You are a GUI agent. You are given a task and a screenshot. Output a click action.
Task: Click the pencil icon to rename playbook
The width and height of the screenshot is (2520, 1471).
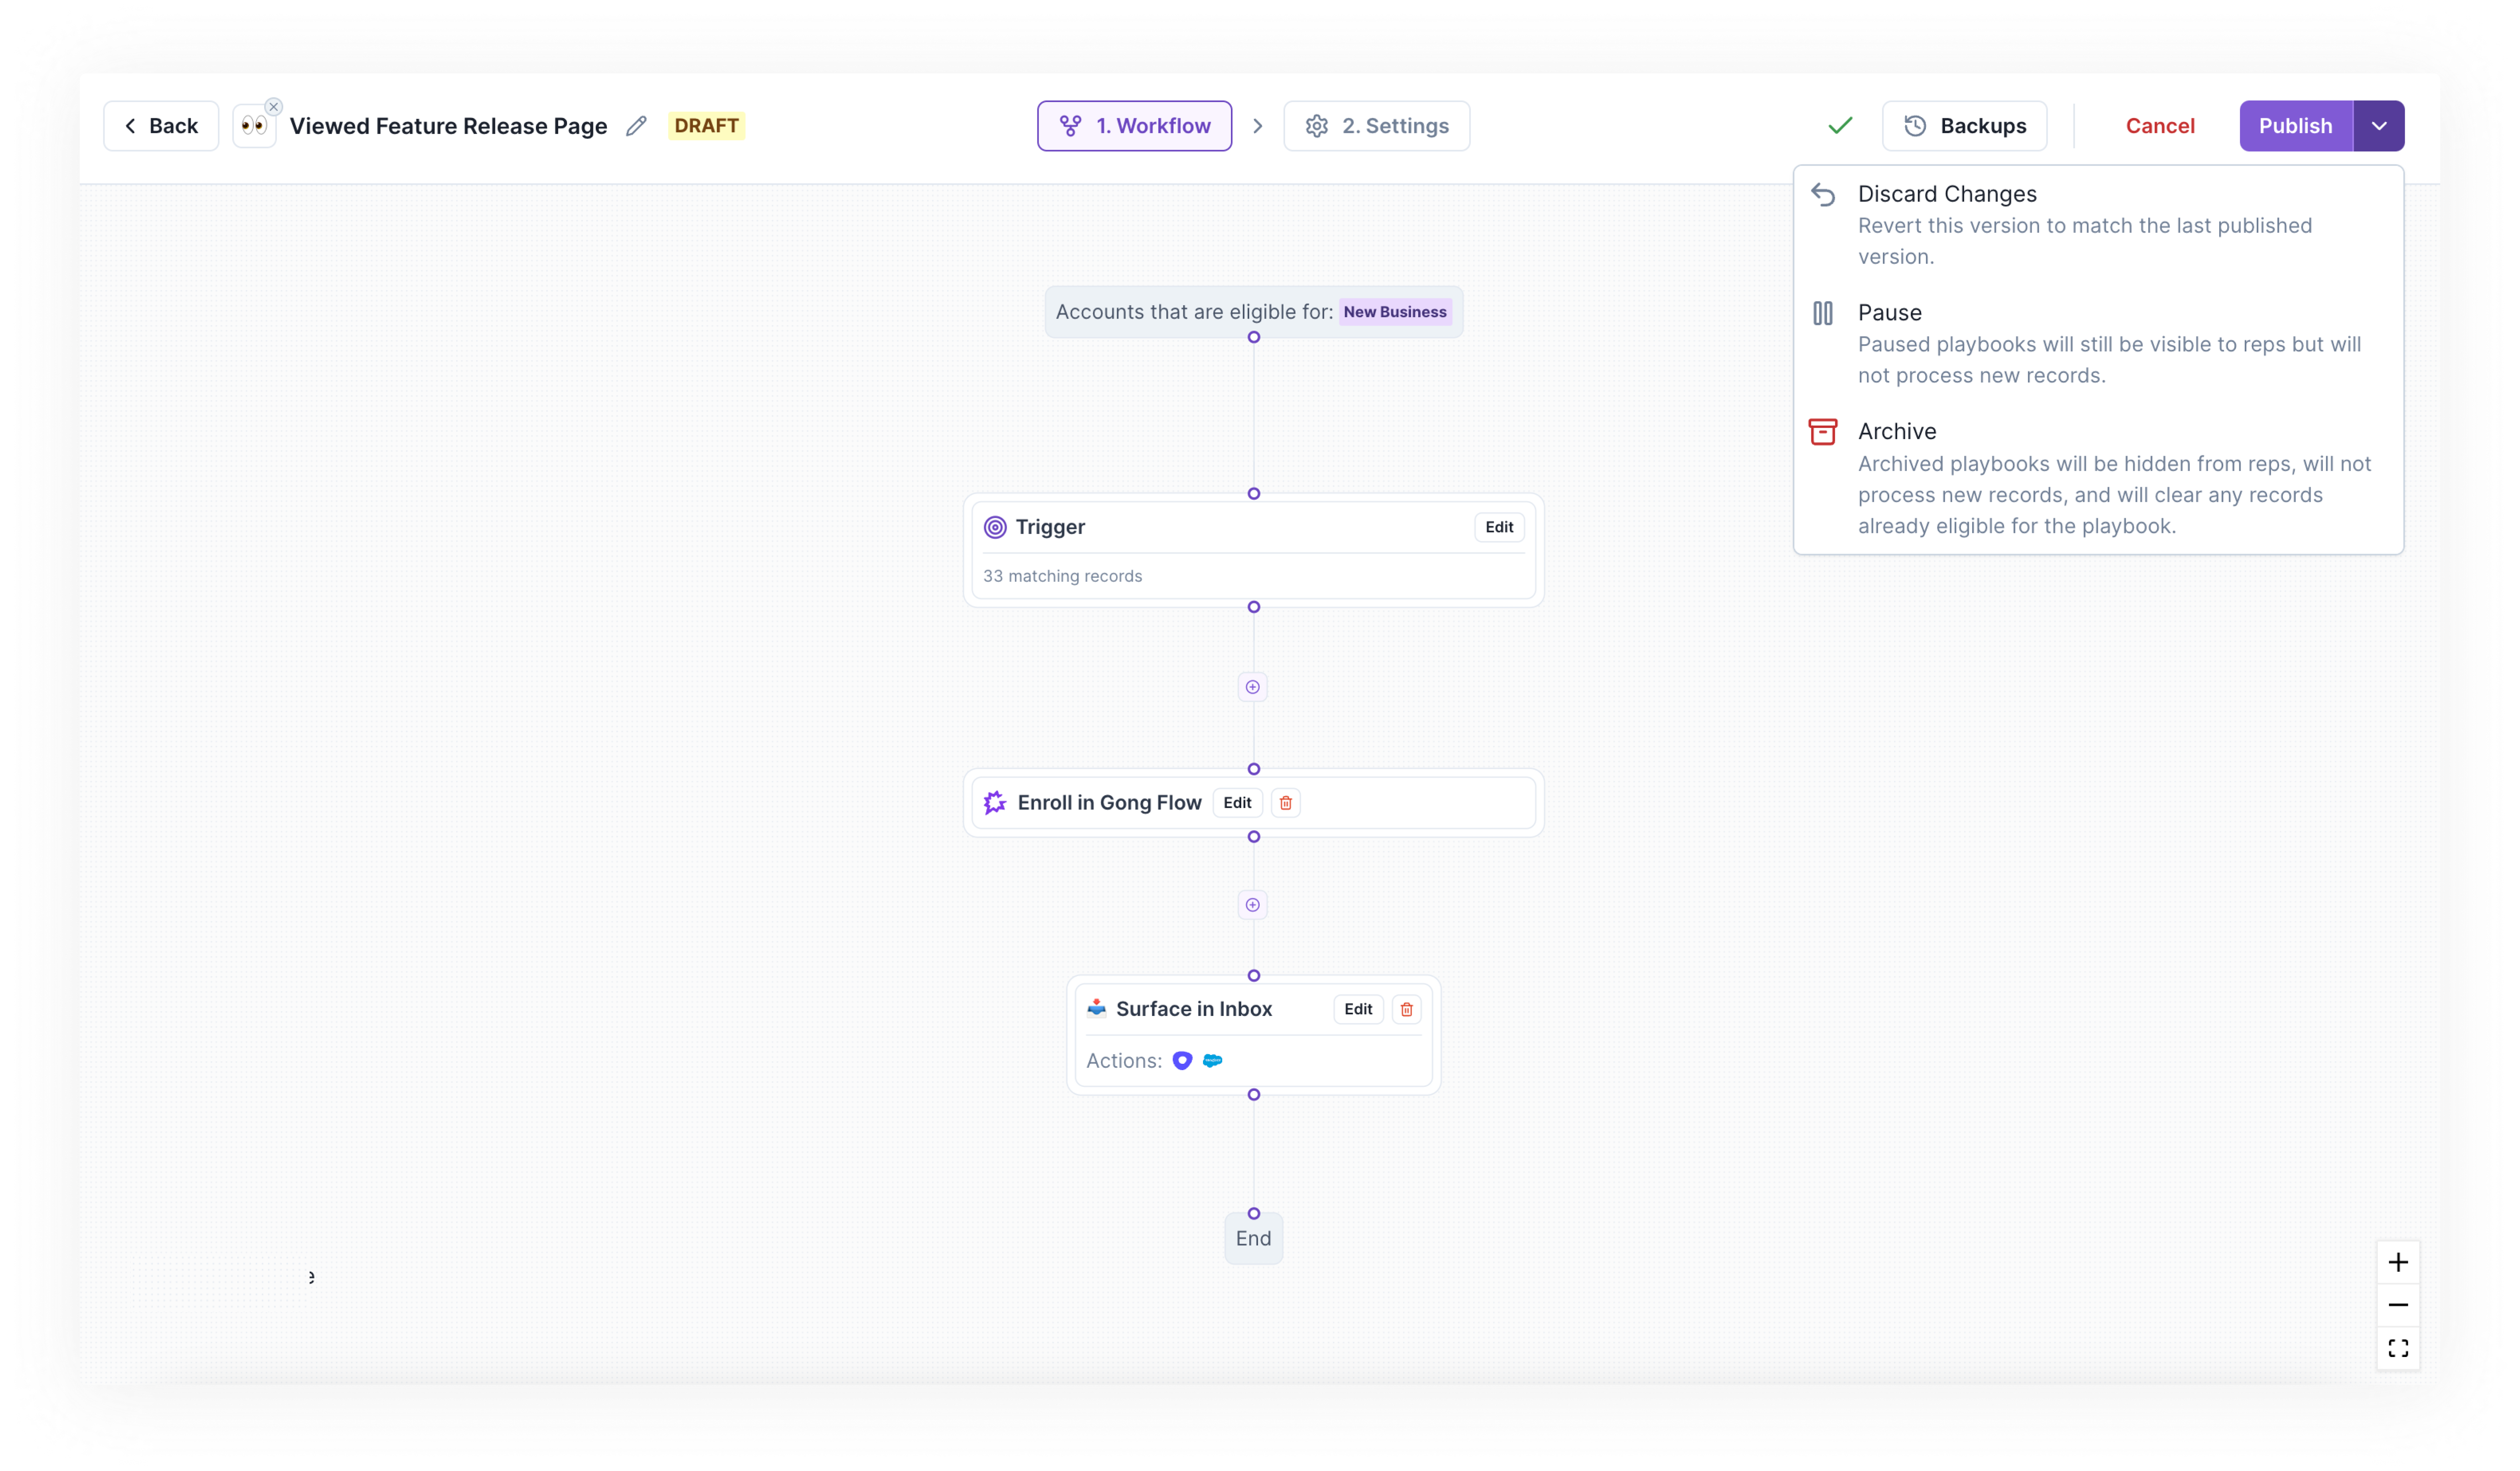pyautogui.click(x=636, y=126)
